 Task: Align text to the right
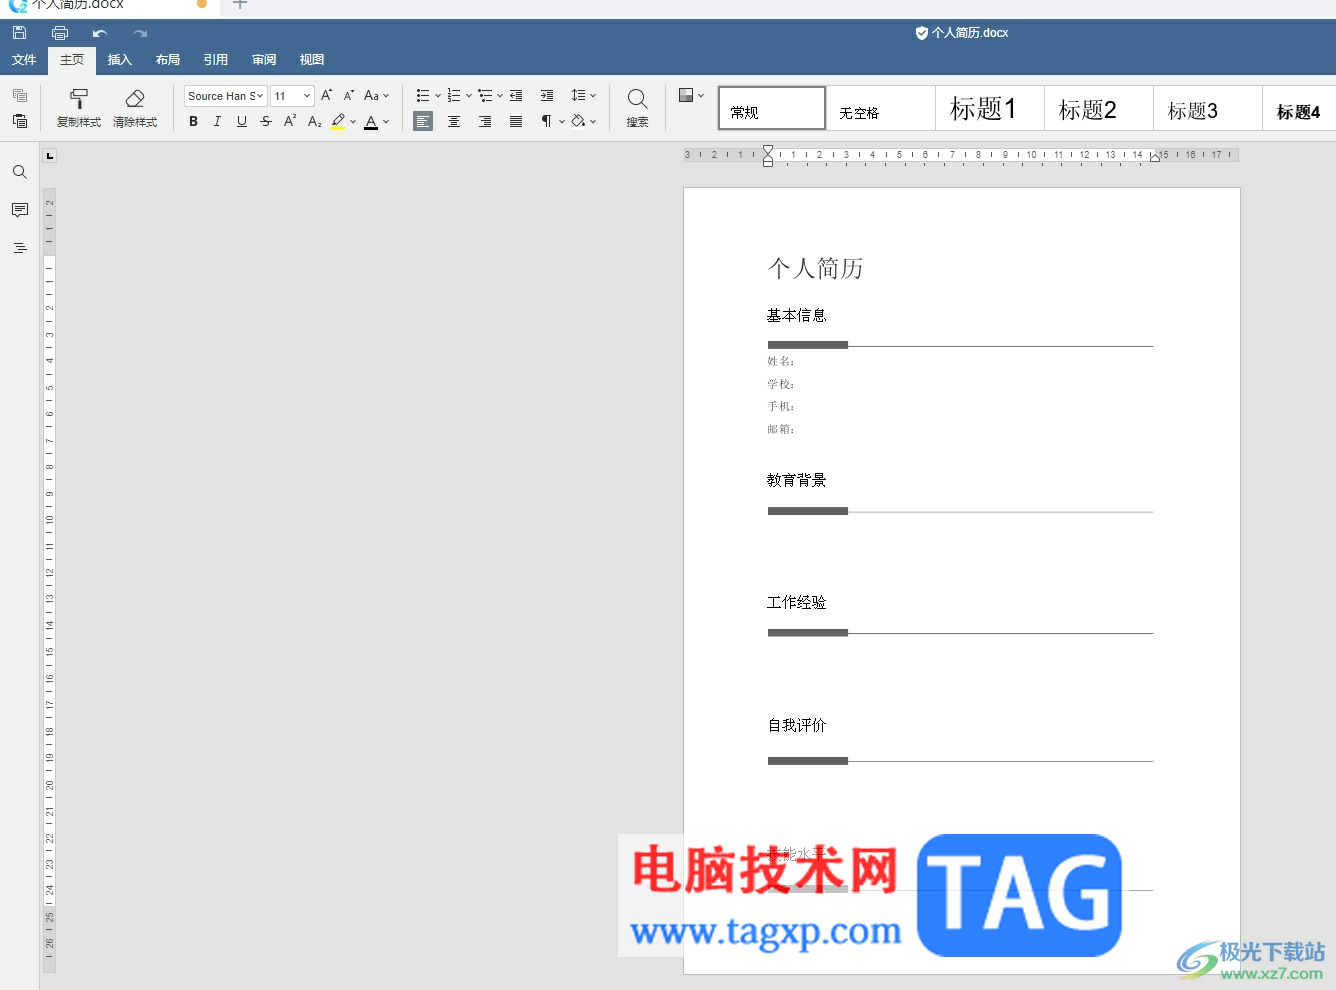pyautogui.click(x=485, y=121)
